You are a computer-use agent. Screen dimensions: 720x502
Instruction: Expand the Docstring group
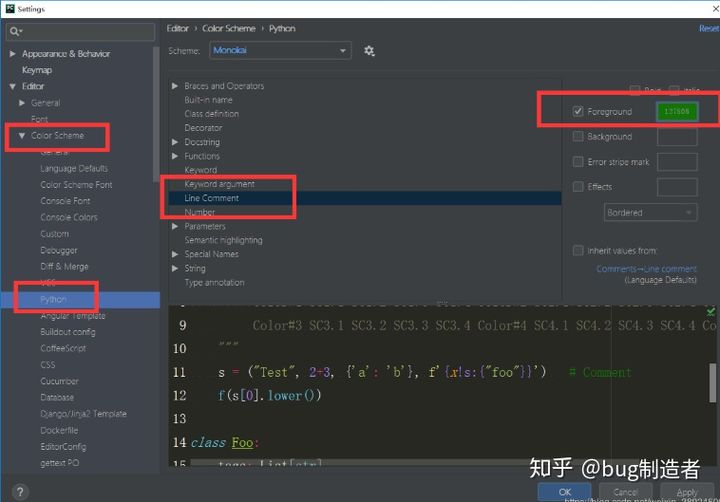click(175, 142)
